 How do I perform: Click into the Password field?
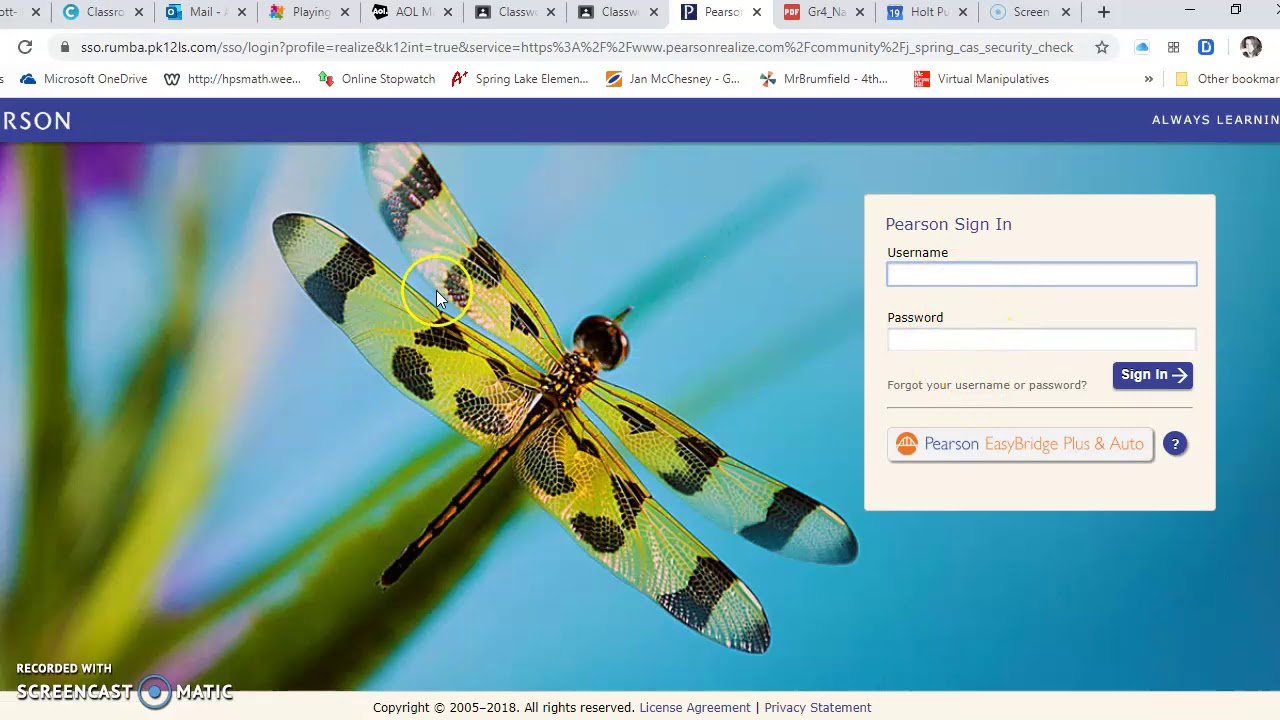click(x=1041, y=339)
